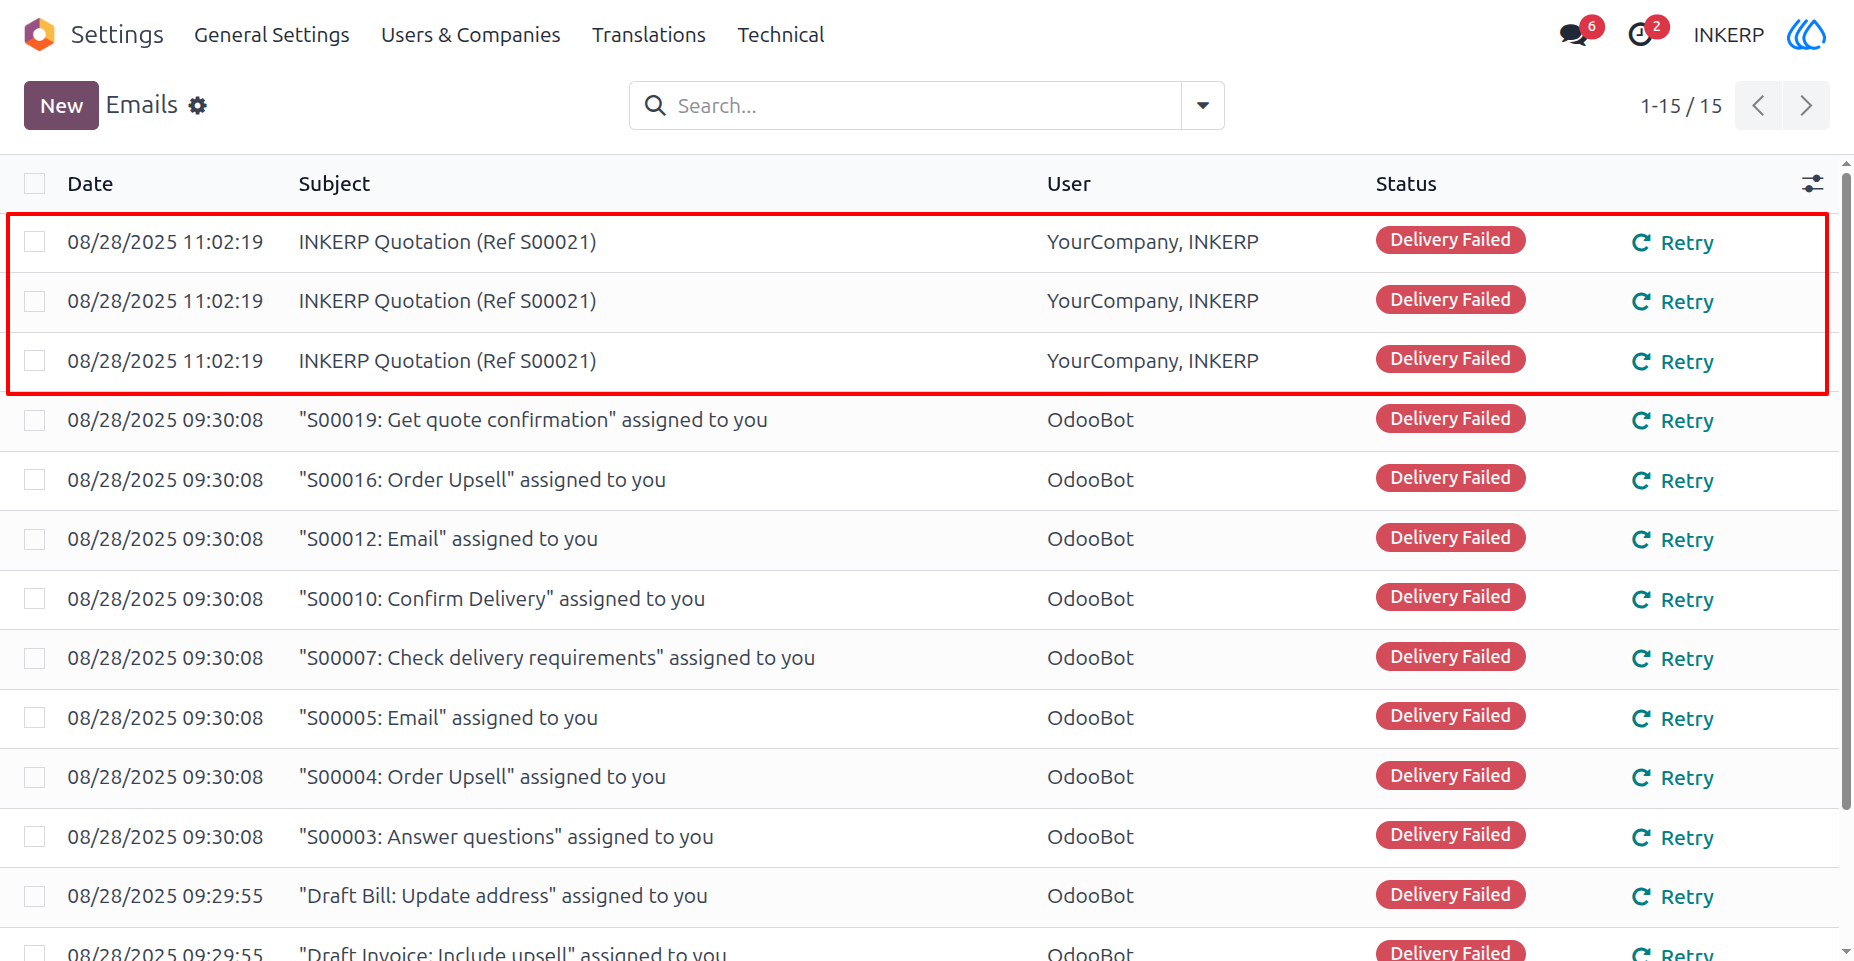Viewport: 1854px width, 961px height.
Task: Retry the S00016 Order Upsell email
Action: 1672,481
